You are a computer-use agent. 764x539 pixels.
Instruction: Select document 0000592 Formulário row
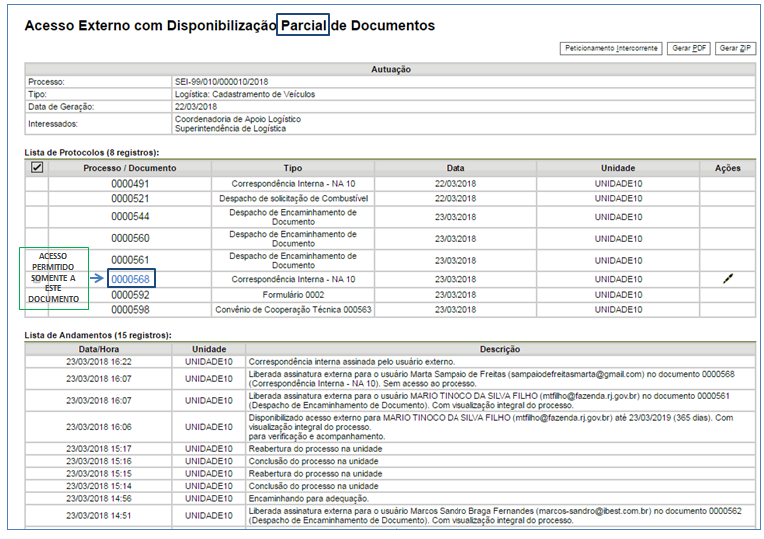tap(130, 295)
